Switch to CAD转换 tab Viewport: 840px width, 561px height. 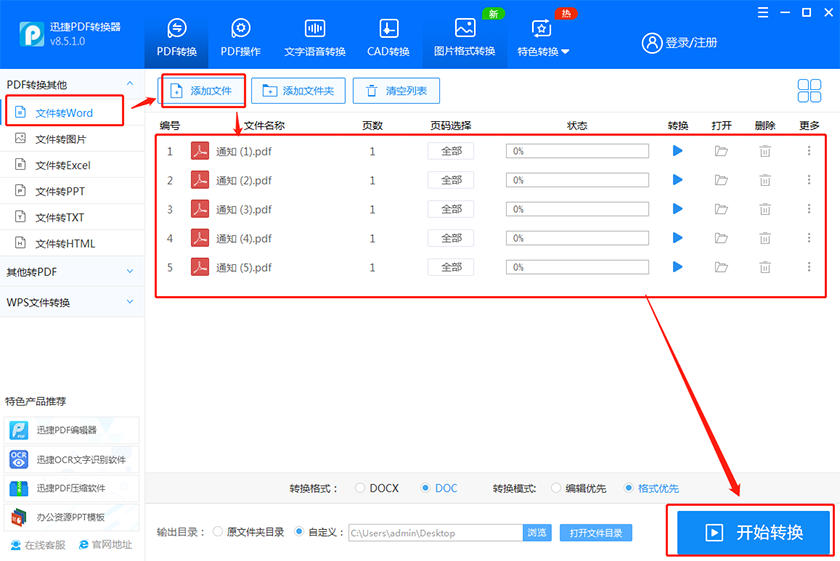(x=388, y=38)
